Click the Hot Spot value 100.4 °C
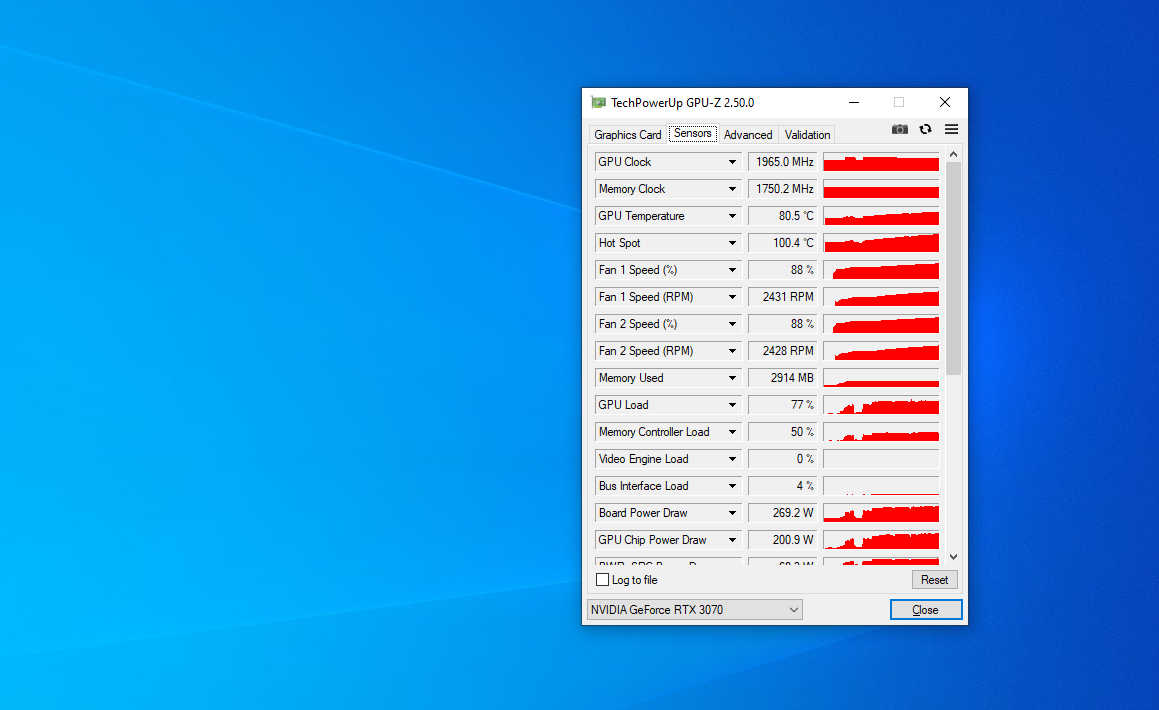This screenshot has width=1159, height=710. (x=783, y=243)
